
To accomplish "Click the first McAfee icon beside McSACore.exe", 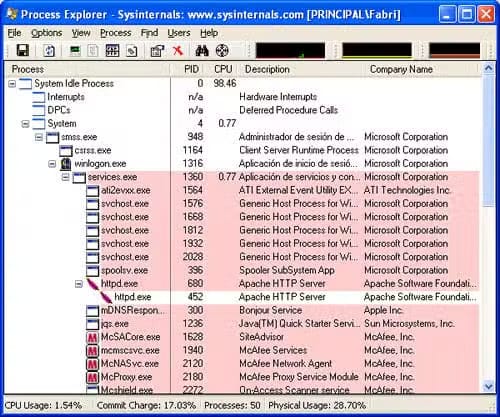I will point(92,337).
